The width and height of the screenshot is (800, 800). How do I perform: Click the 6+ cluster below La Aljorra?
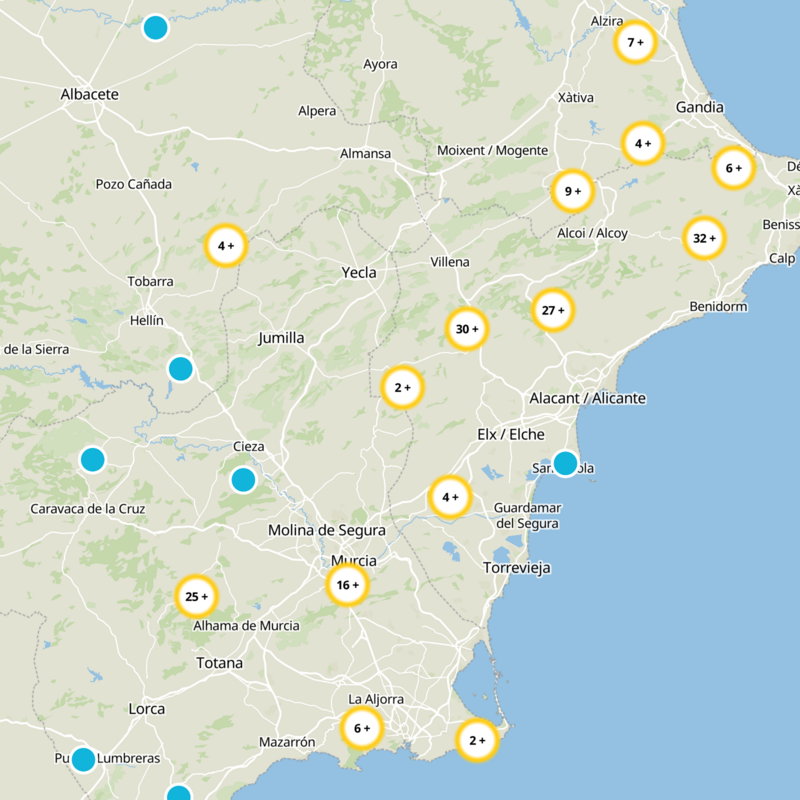(x=362, y=729)
